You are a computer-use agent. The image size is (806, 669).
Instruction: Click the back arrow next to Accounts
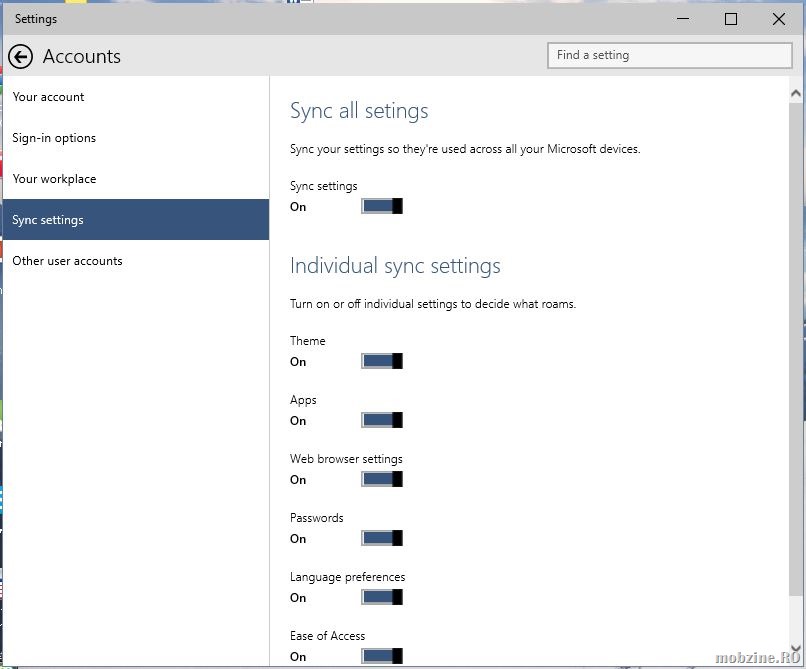[x=20, y=57]
